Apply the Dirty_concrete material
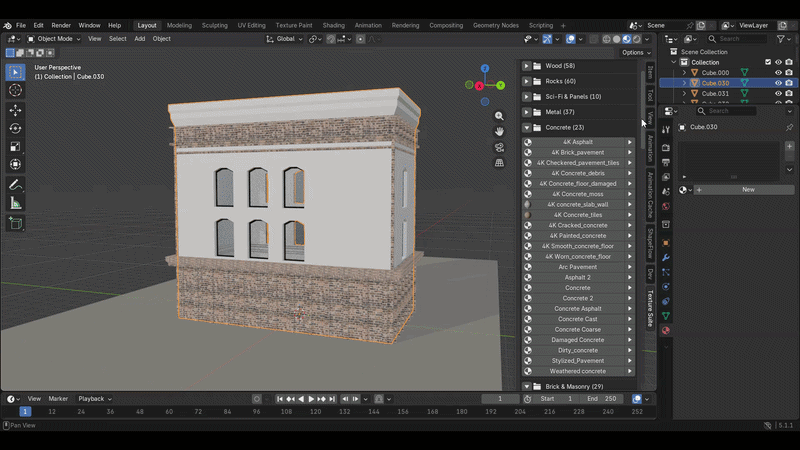 click(x=578, y=351)
